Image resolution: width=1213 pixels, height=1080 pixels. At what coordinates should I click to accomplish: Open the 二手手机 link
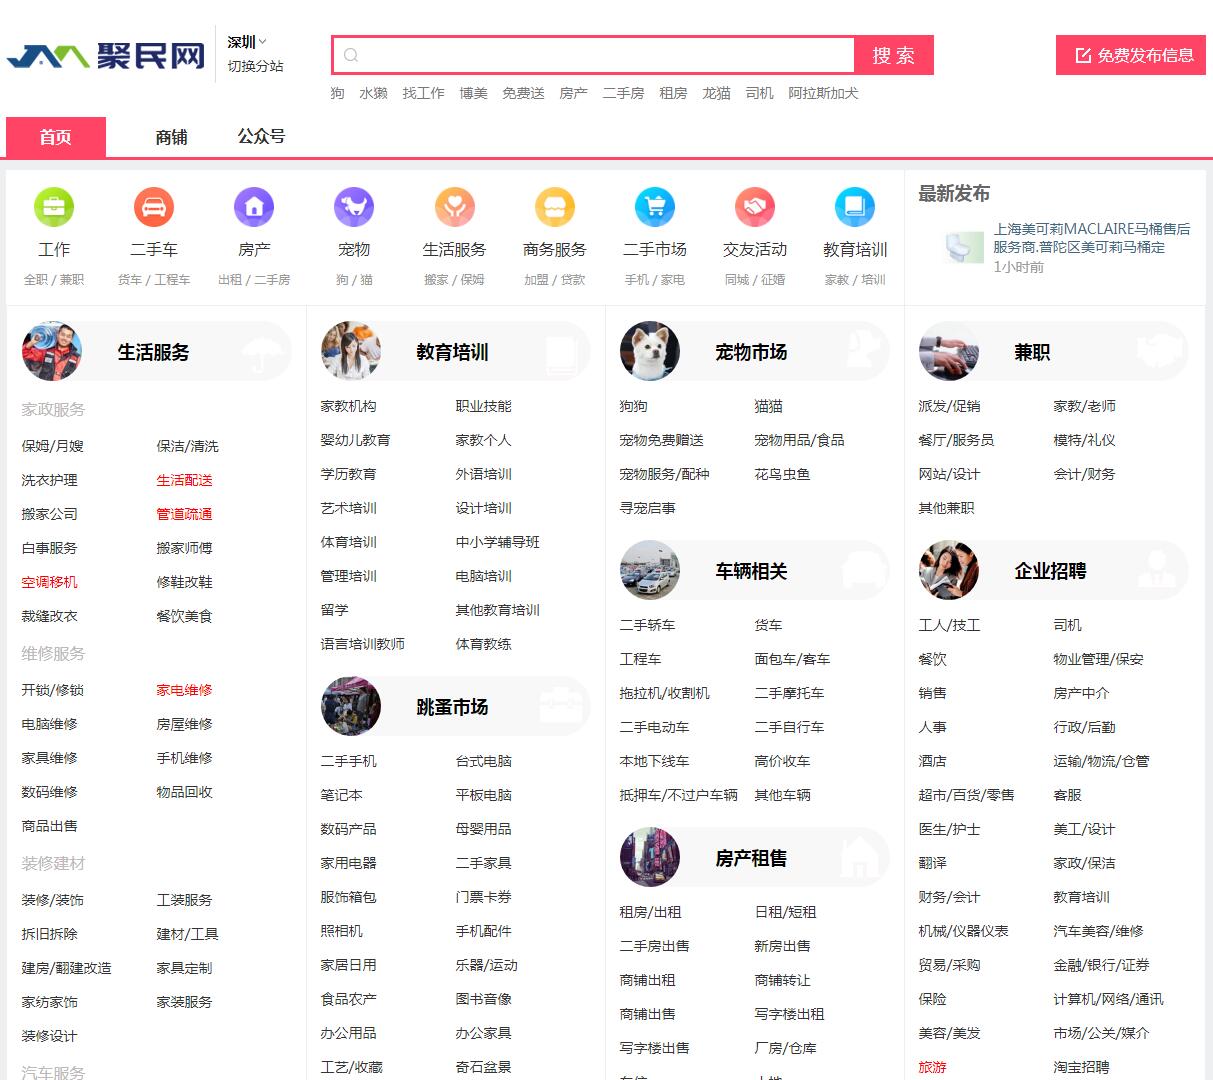[348, 761]
